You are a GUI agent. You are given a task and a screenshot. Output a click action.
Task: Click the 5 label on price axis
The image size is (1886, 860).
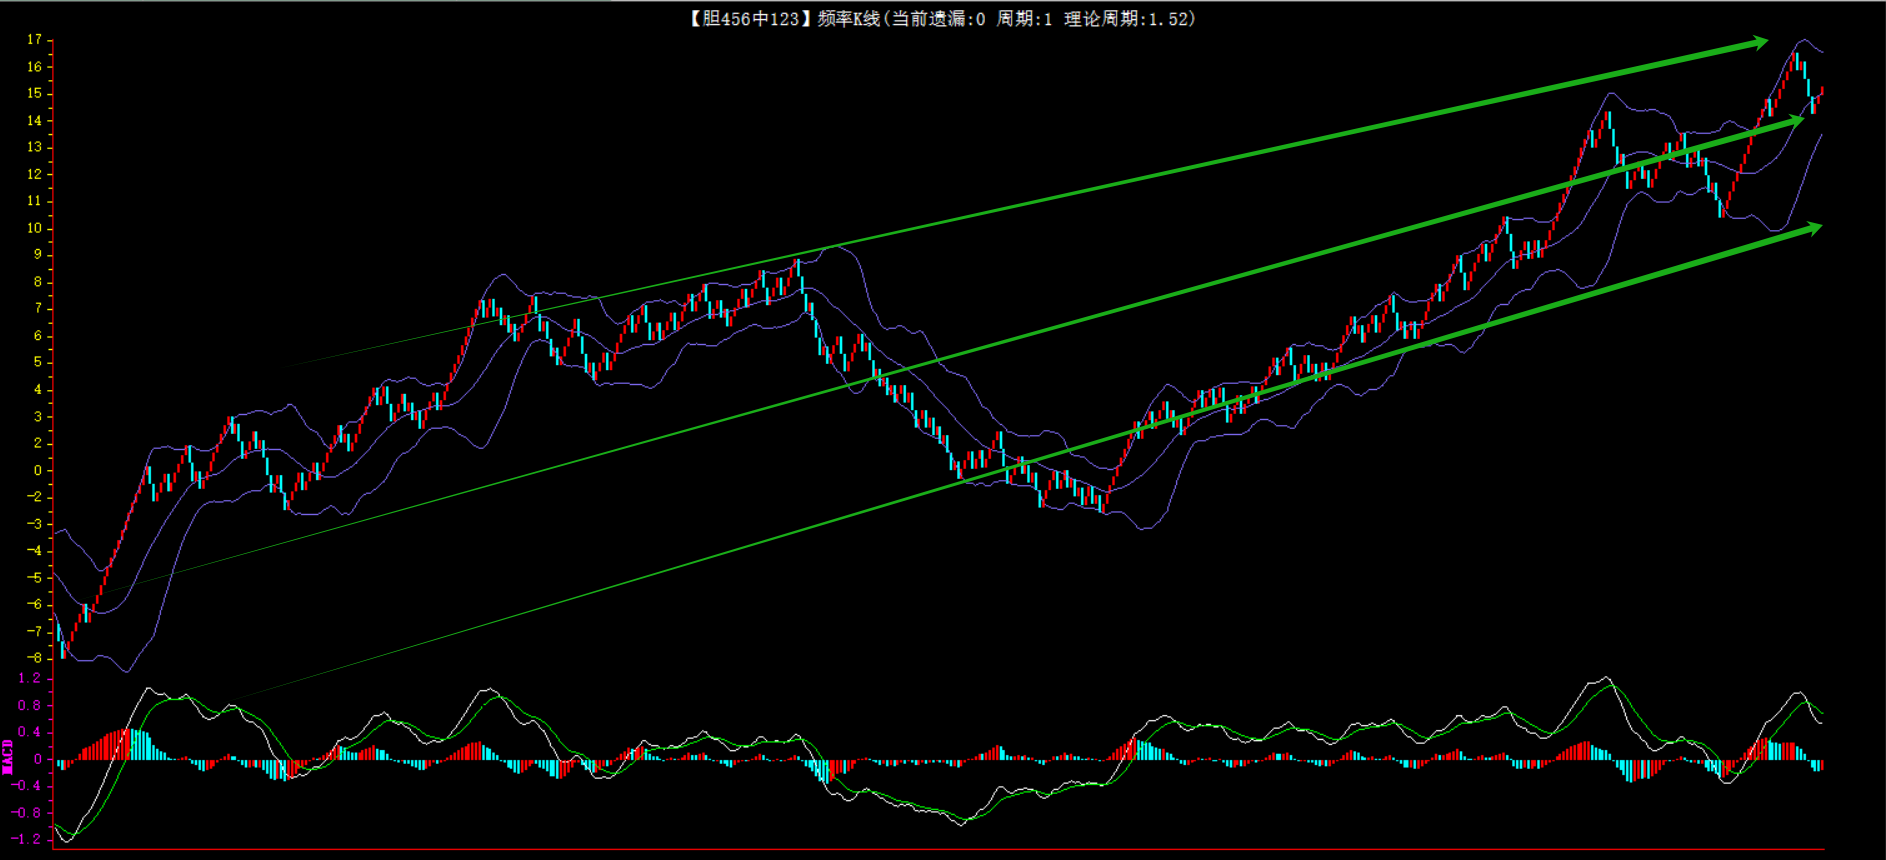pyautogui.click(x=38, y=362)
